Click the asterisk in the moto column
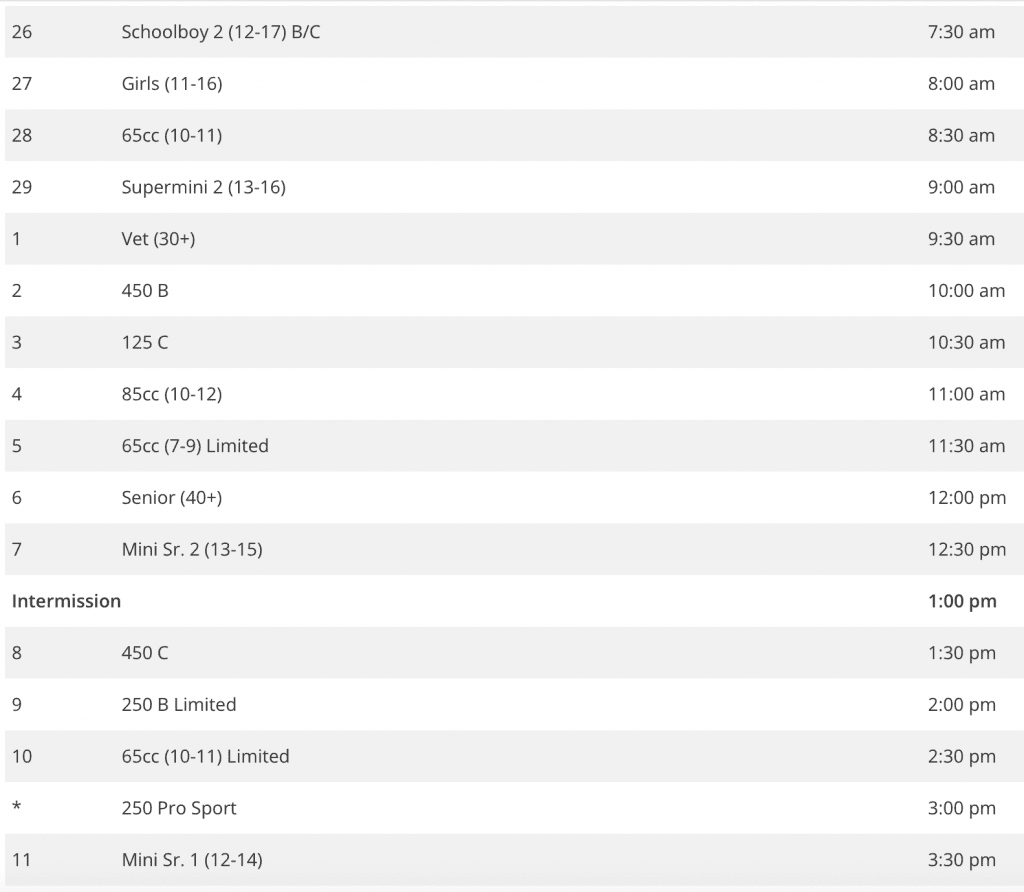The width and height of the screenshot is (1024, 892). [x=16, y=808]
